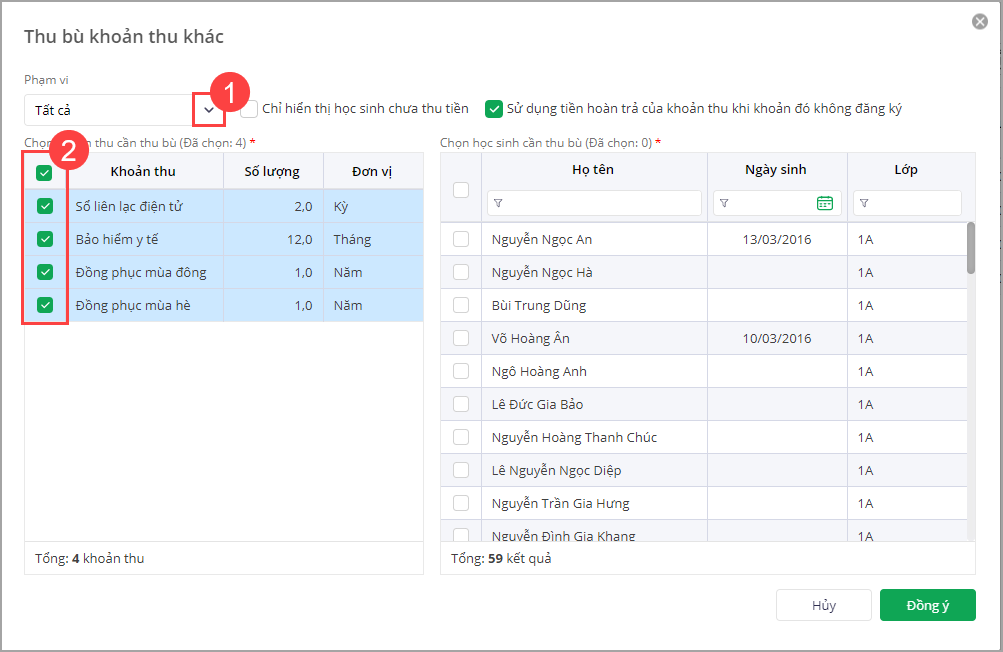Click the birth date 13/03/2016
The image size is (1003, 652).
(x=777, y=239)
